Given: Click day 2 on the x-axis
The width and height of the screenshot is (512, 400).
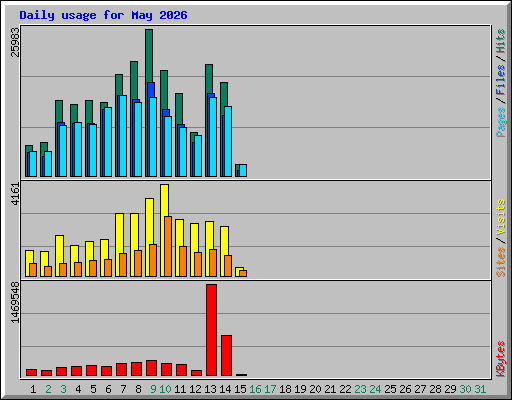Looking at the screenshot, I should (48, 389).
